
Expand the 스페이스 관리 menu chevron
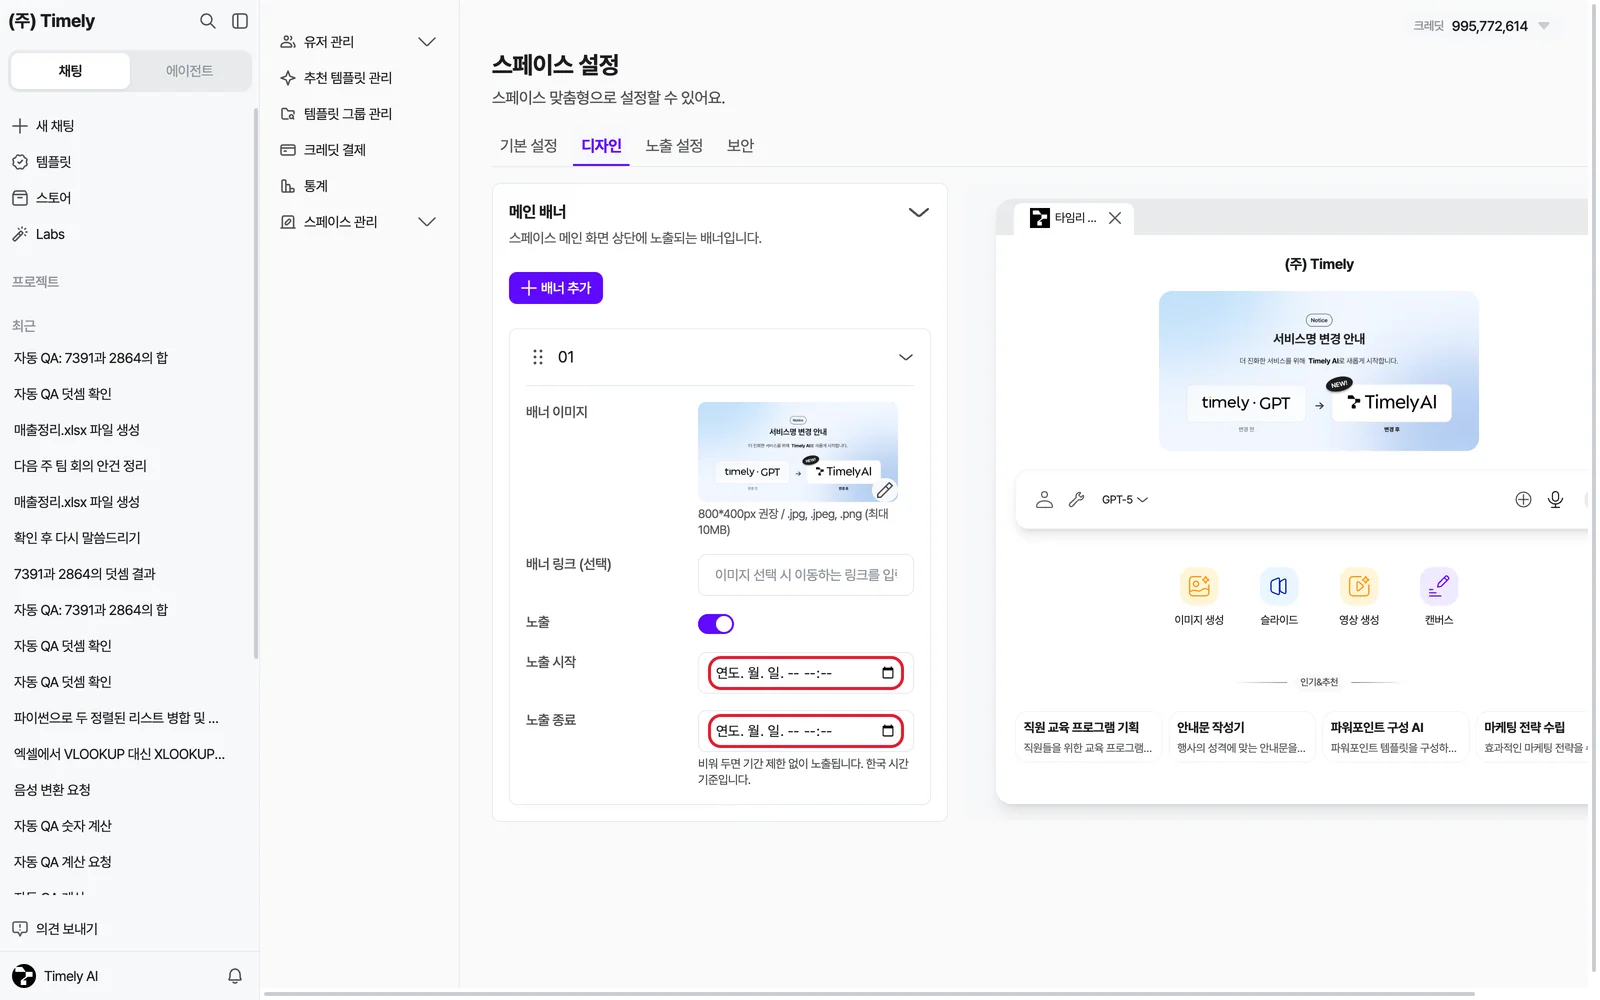[x=427, y=222]
